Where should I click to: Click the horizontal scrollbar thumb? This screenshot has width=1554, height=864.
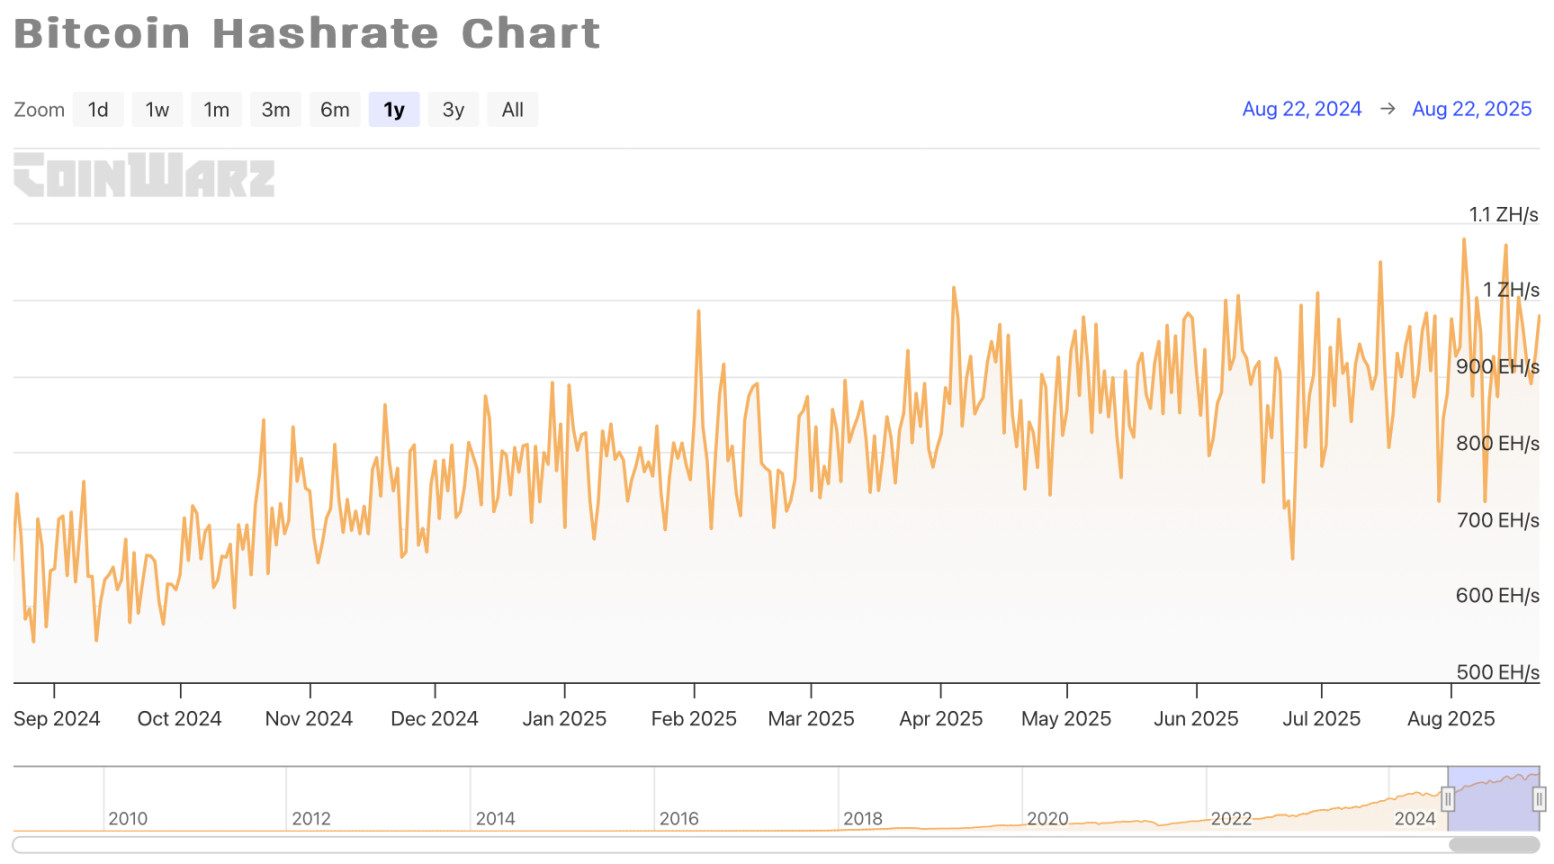(x=1493, y=846)
